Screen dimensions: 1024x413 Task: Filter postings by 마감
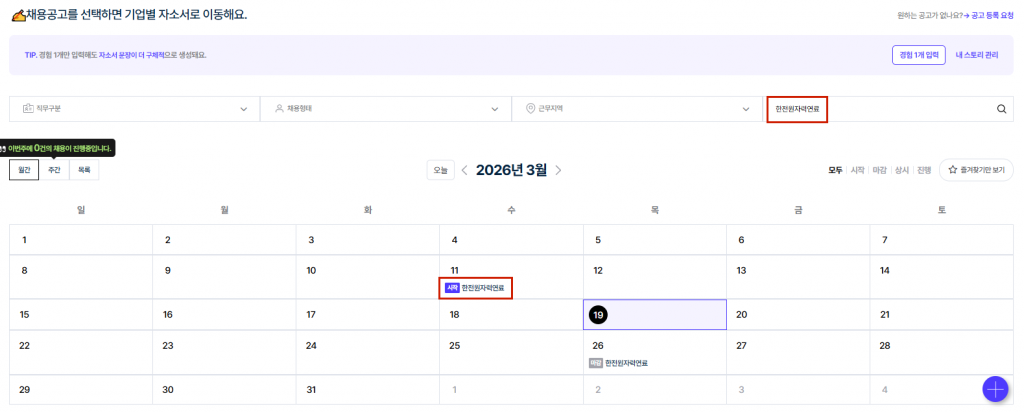coord(880,170)
